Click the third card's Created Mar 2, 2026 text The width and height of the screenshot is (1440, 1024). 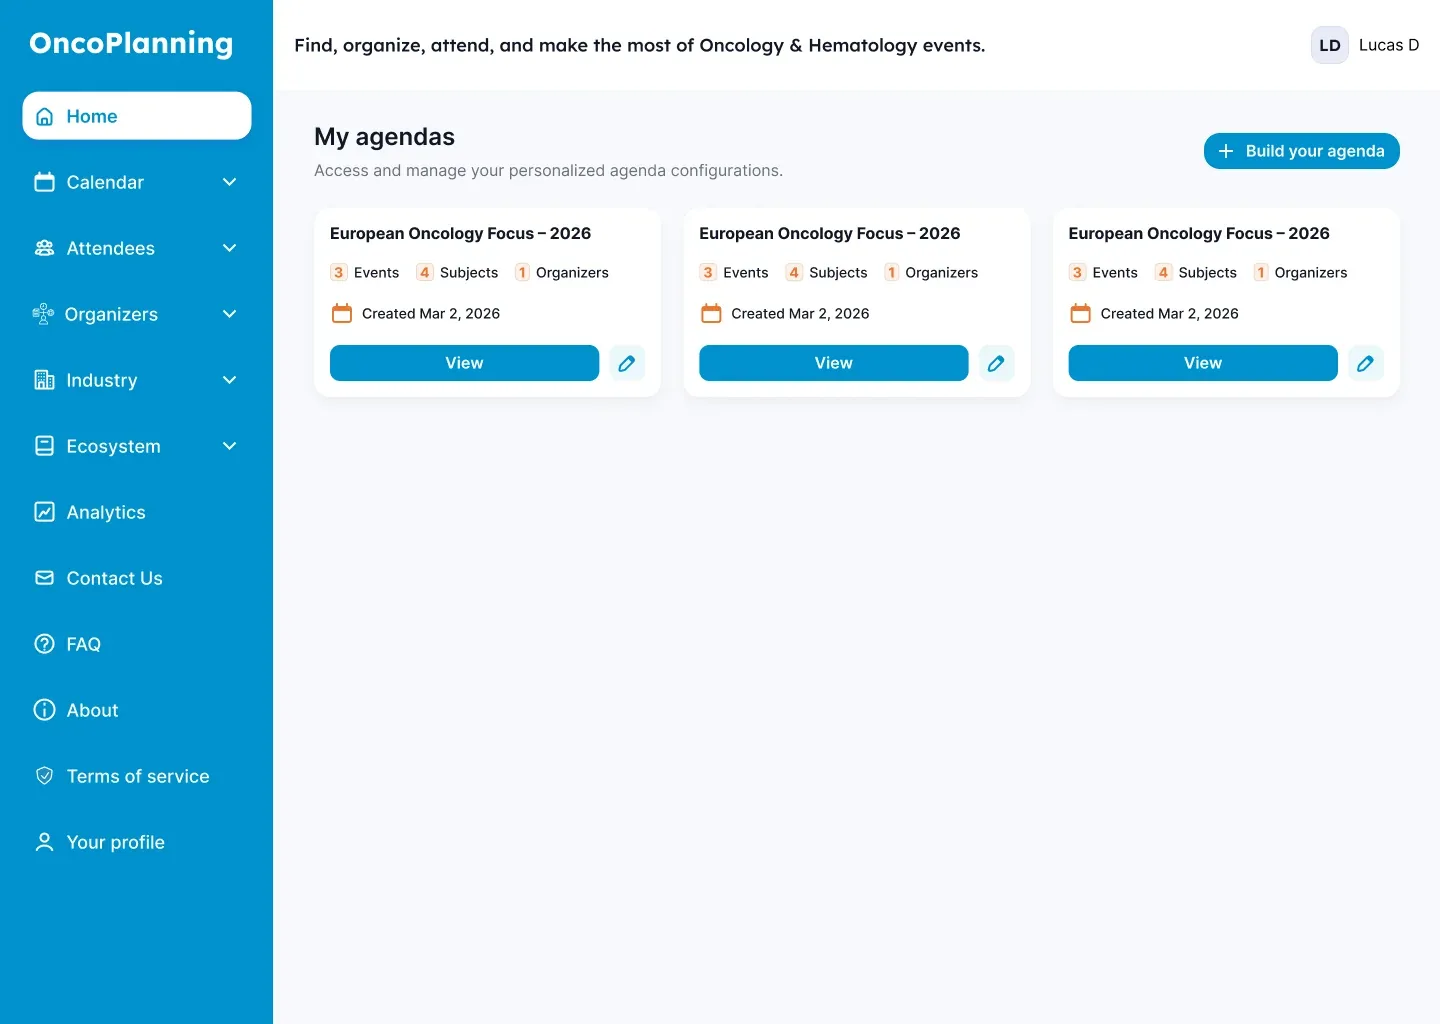click(1169, 313)
